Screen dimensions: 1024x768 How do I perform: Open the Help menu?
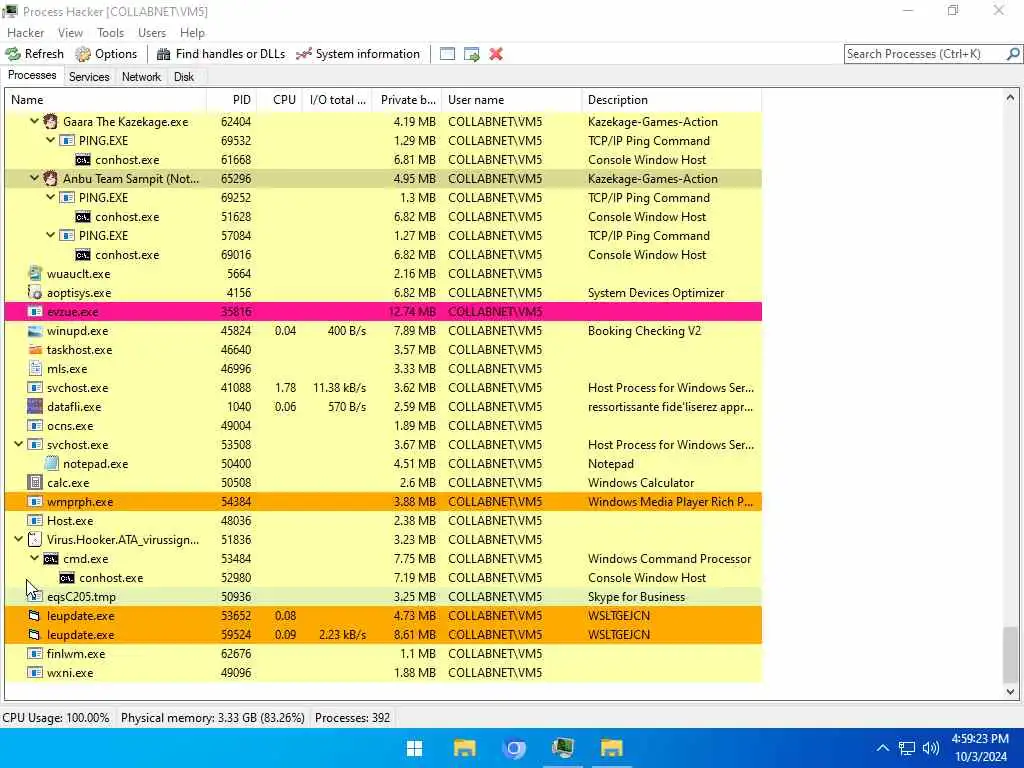pyautogui.click(x=192, y=33)
